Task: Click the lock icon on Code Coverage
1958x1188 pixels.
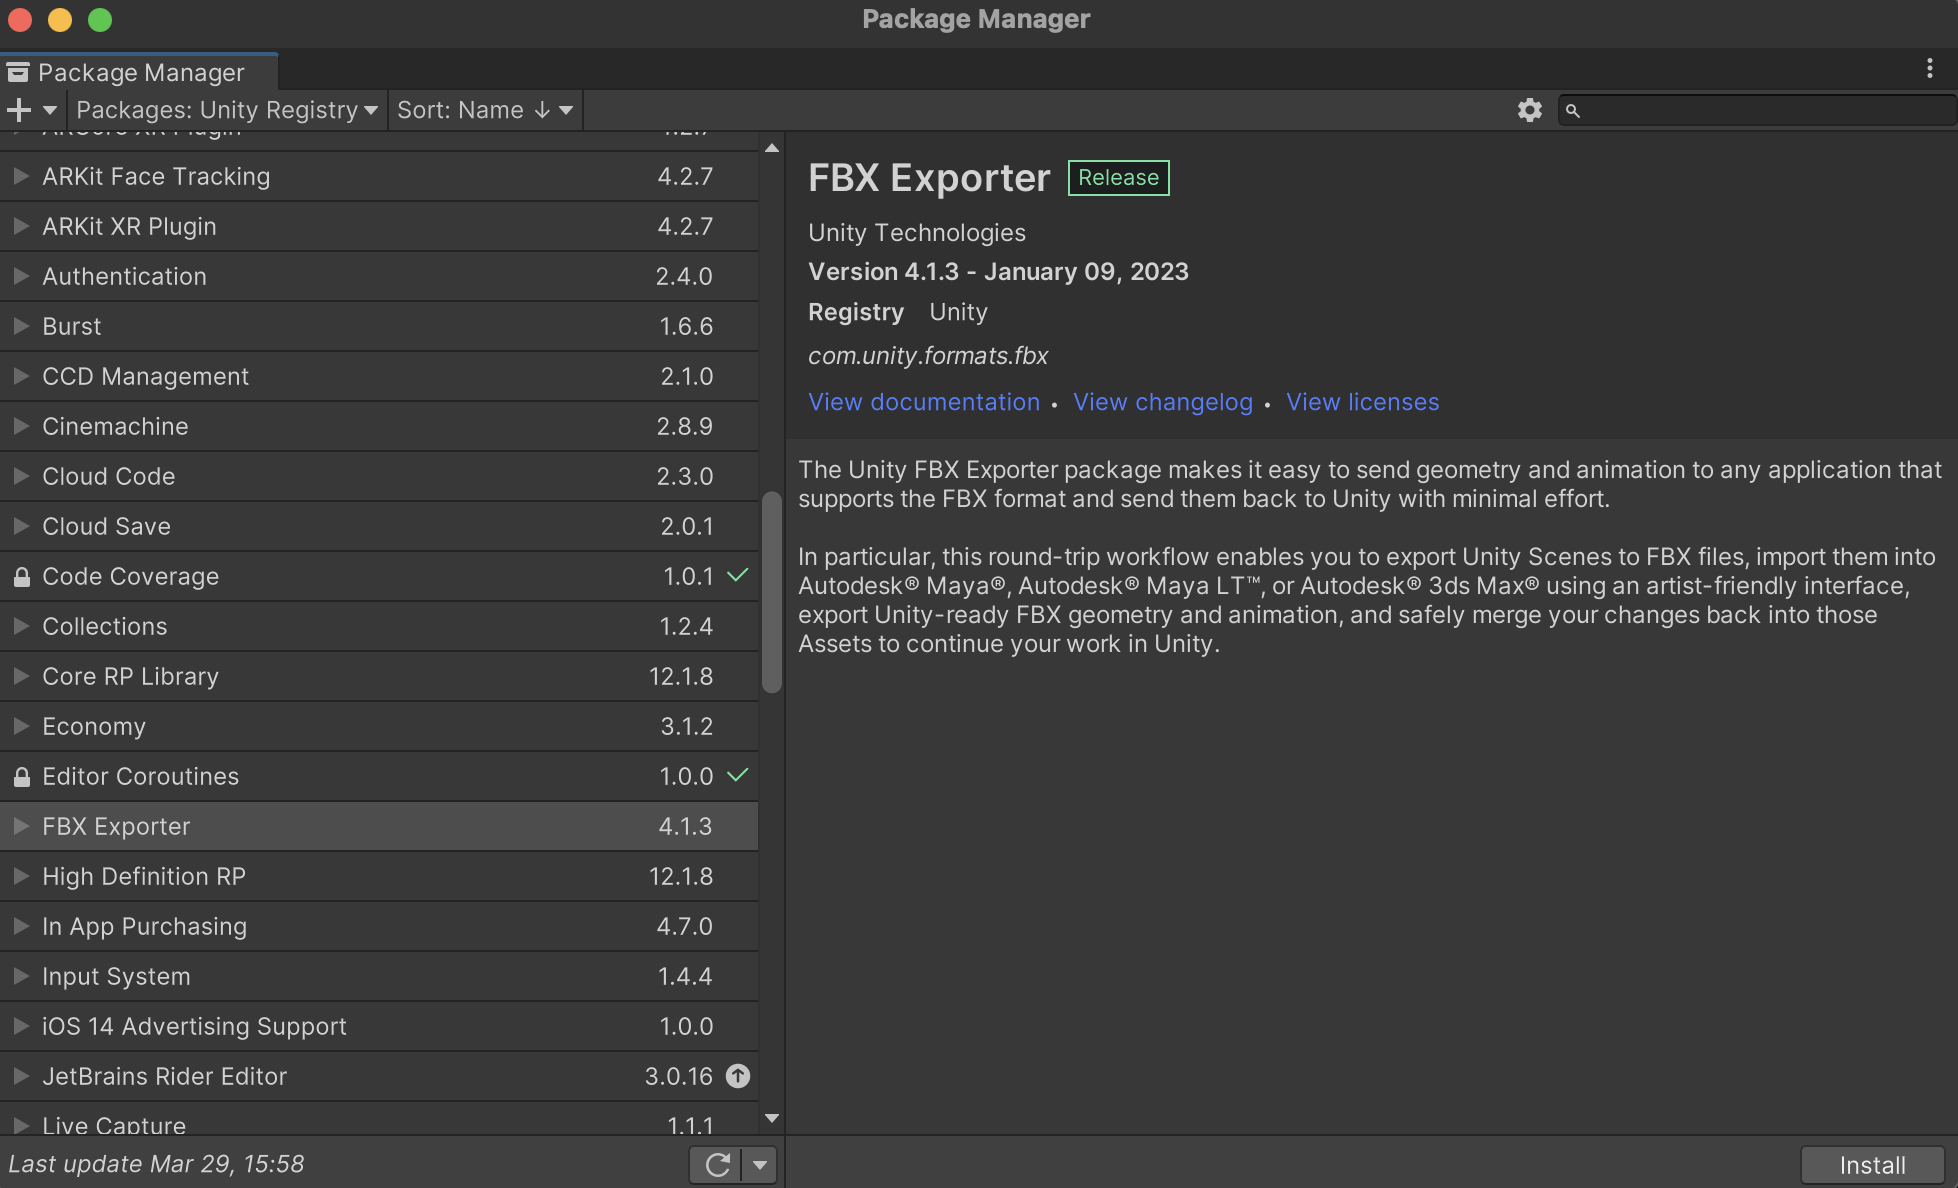Action: (20, 576)
